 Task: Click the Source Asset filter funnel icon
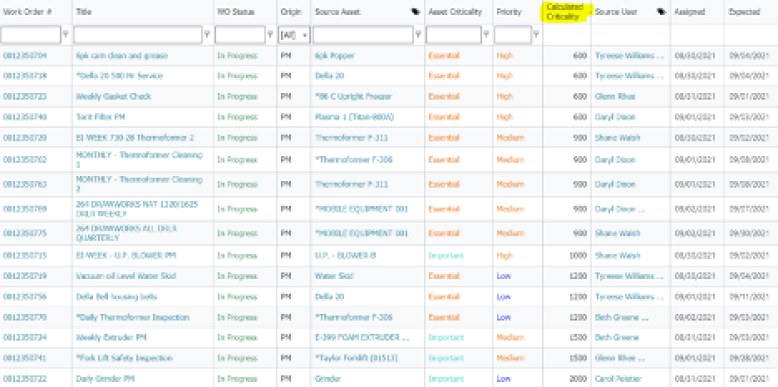tap(418, 35)
